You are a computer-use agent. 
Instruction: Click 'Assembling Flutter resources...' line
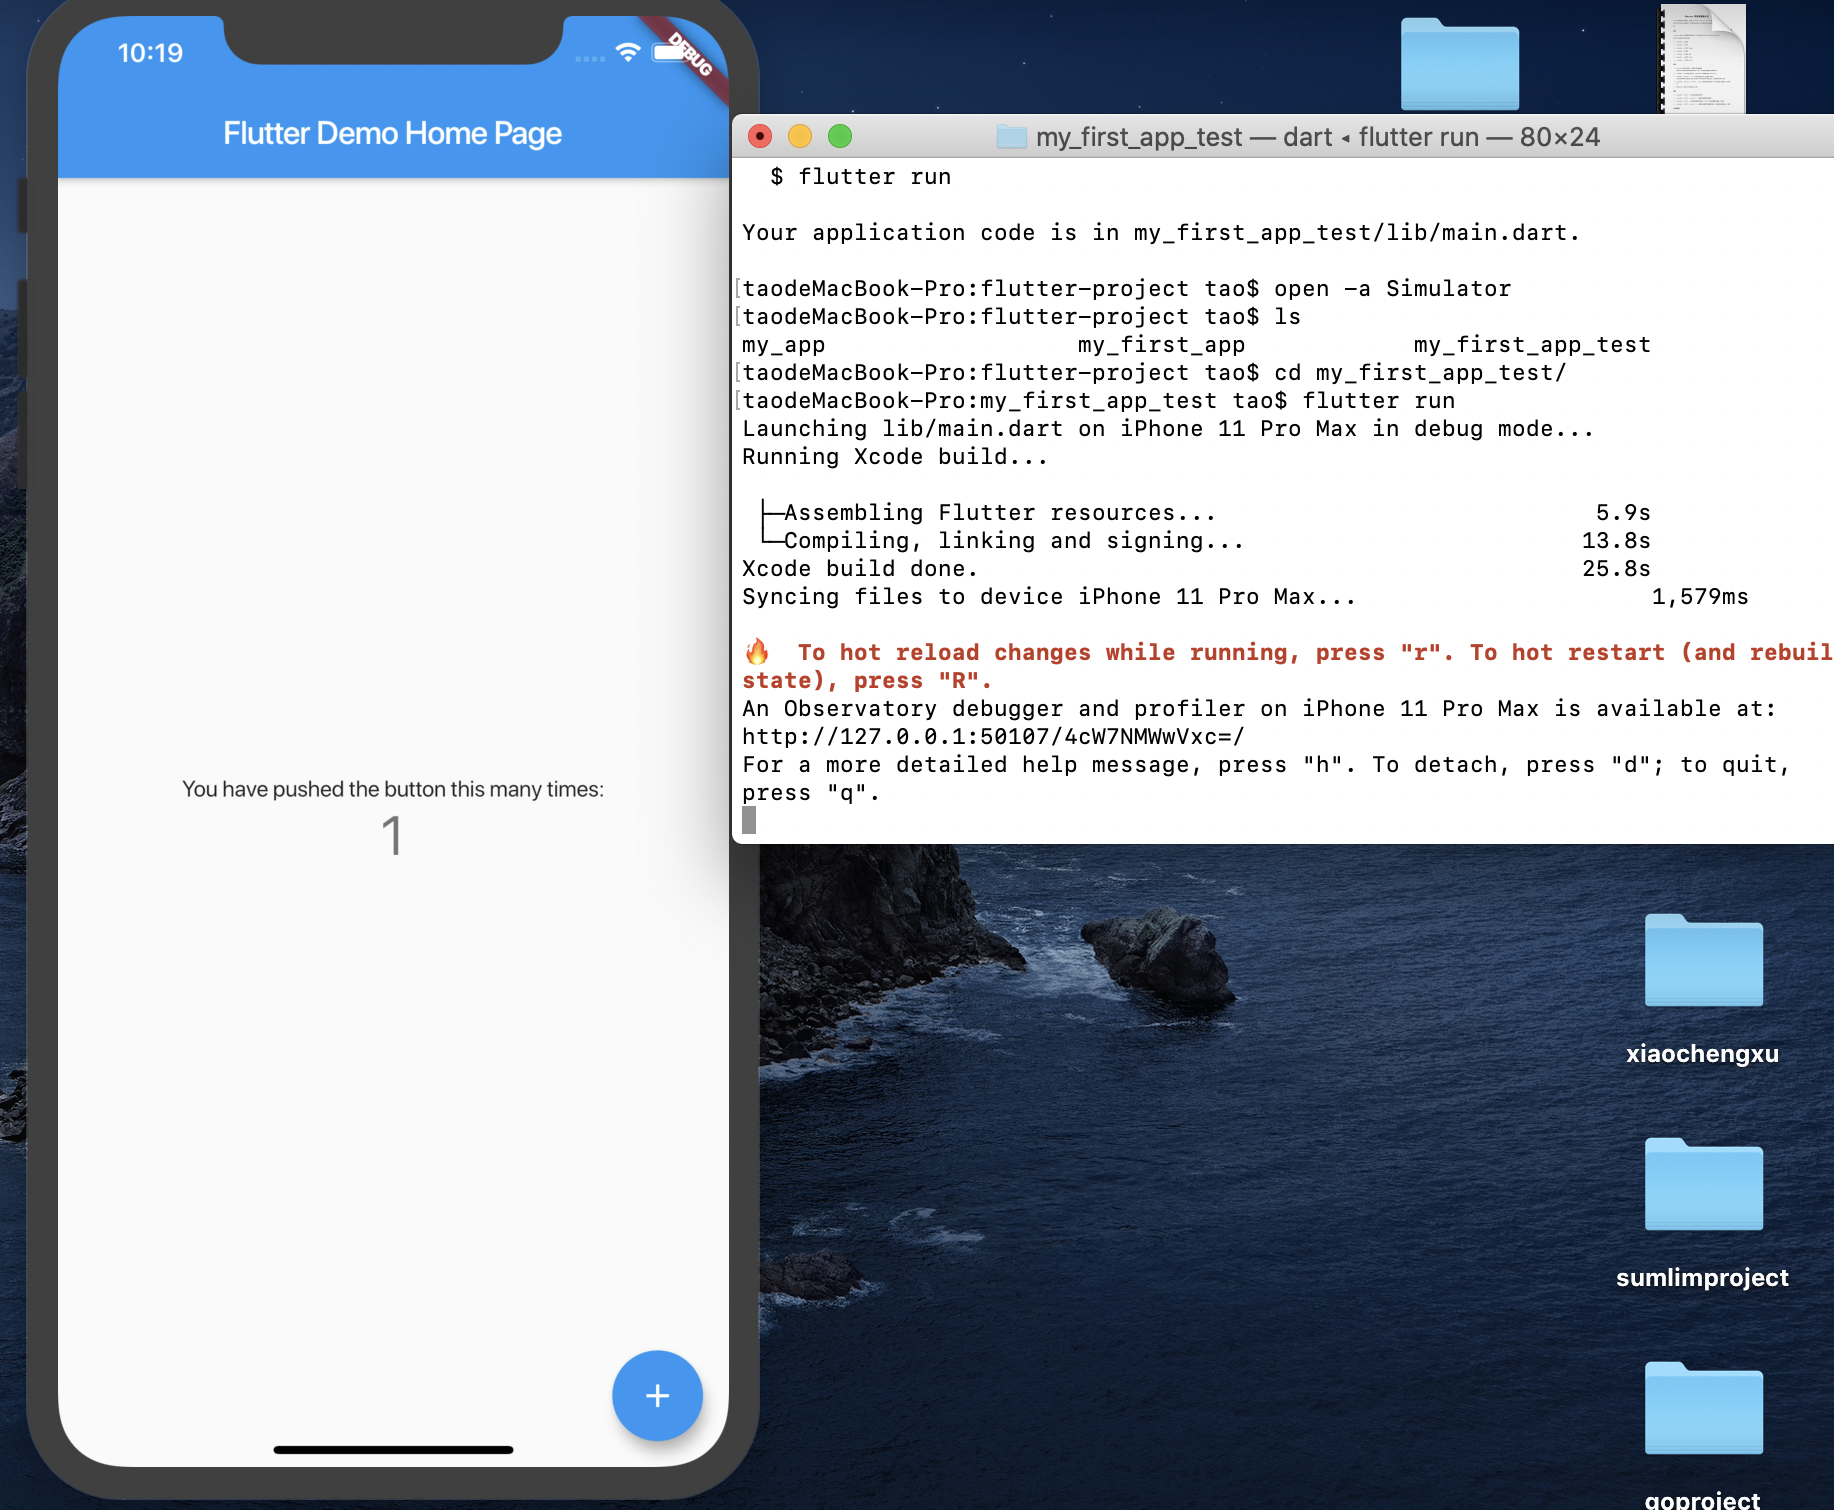point(1000,513)
